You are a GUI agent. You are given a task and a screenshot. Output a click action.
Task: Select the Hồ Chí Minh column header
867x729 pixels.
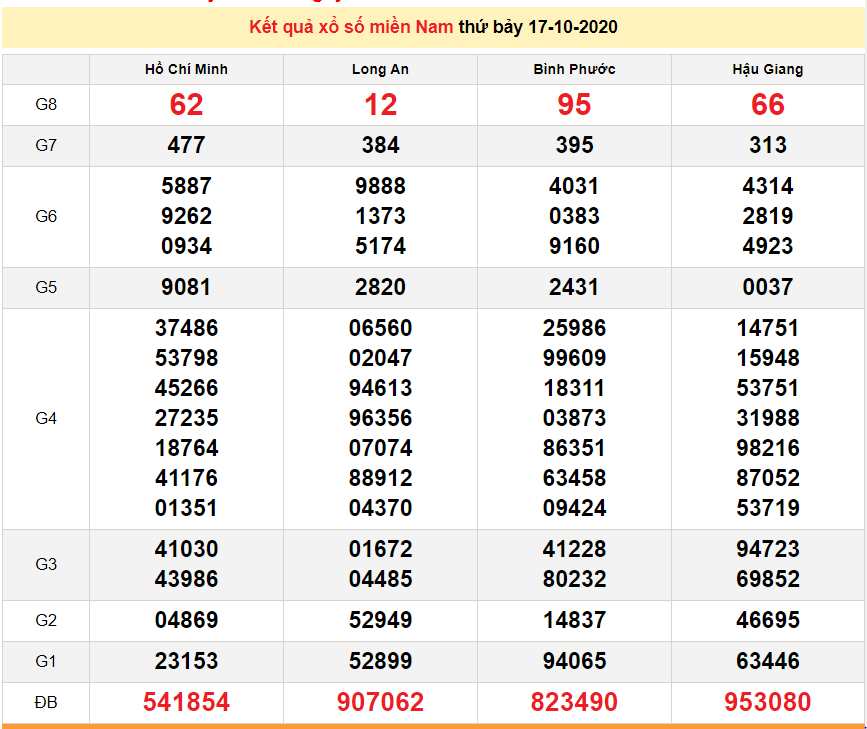[186, 69]
